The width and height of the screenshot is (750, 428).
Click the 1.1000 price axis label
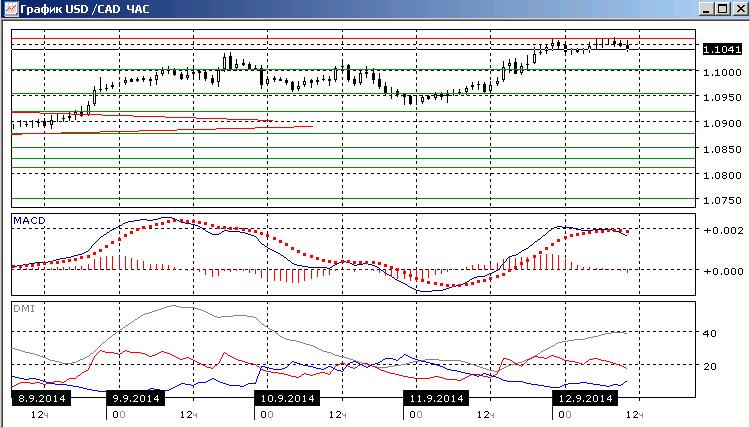[x=722, y=72]
